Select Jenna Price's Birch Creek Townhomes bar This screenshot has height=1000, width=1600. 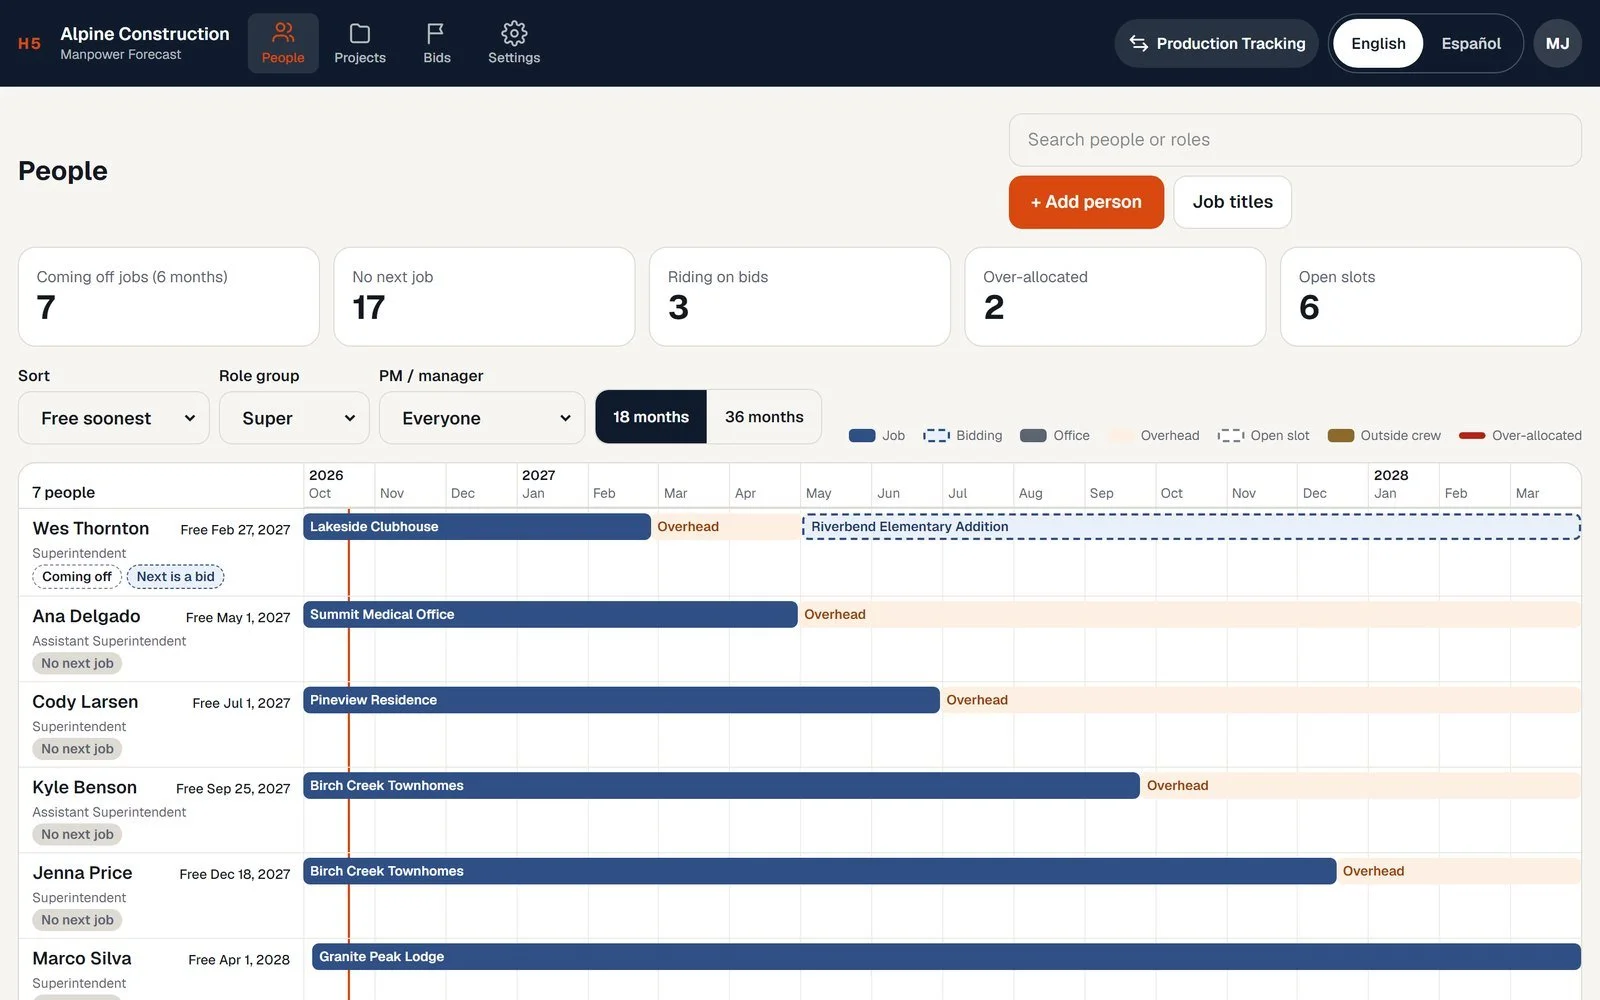(x=820, y=871)
